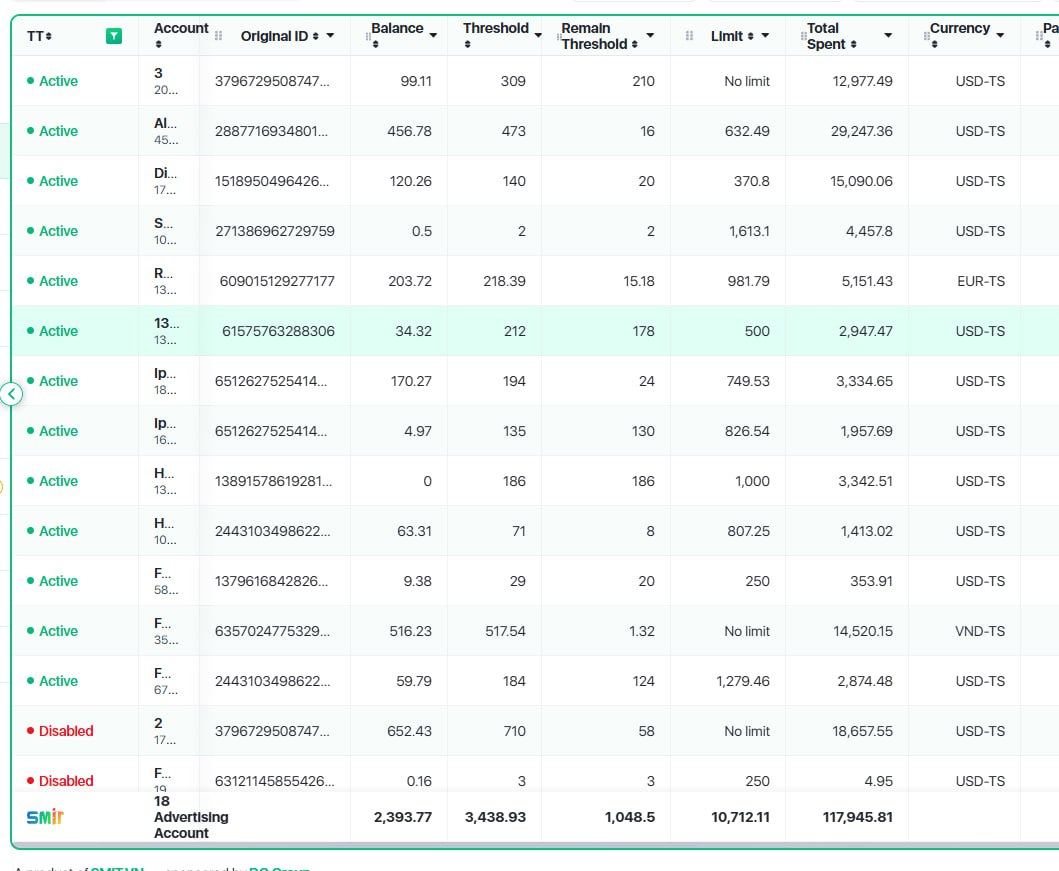Click Original ID 609015129277177 cell

[277, 281]
